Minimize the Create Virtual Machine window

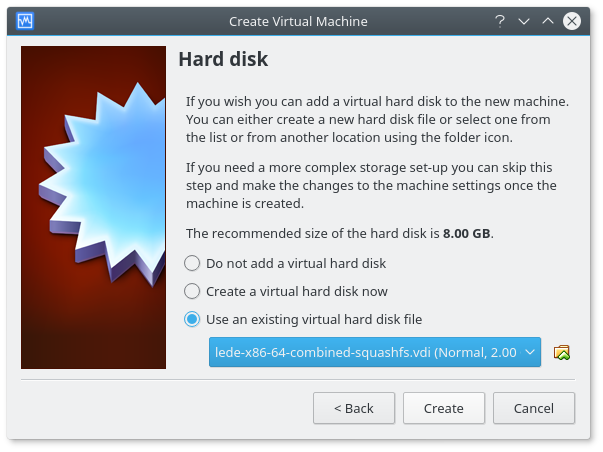tap(523, 20)
